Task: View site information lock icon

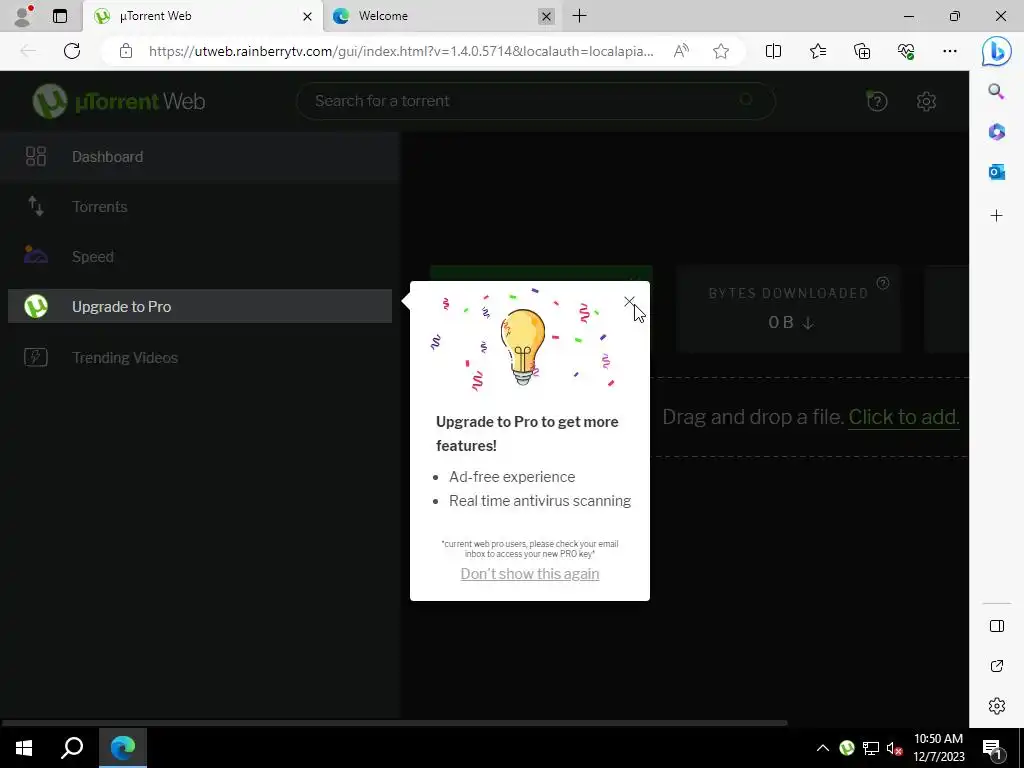Action: click(126, 51)
